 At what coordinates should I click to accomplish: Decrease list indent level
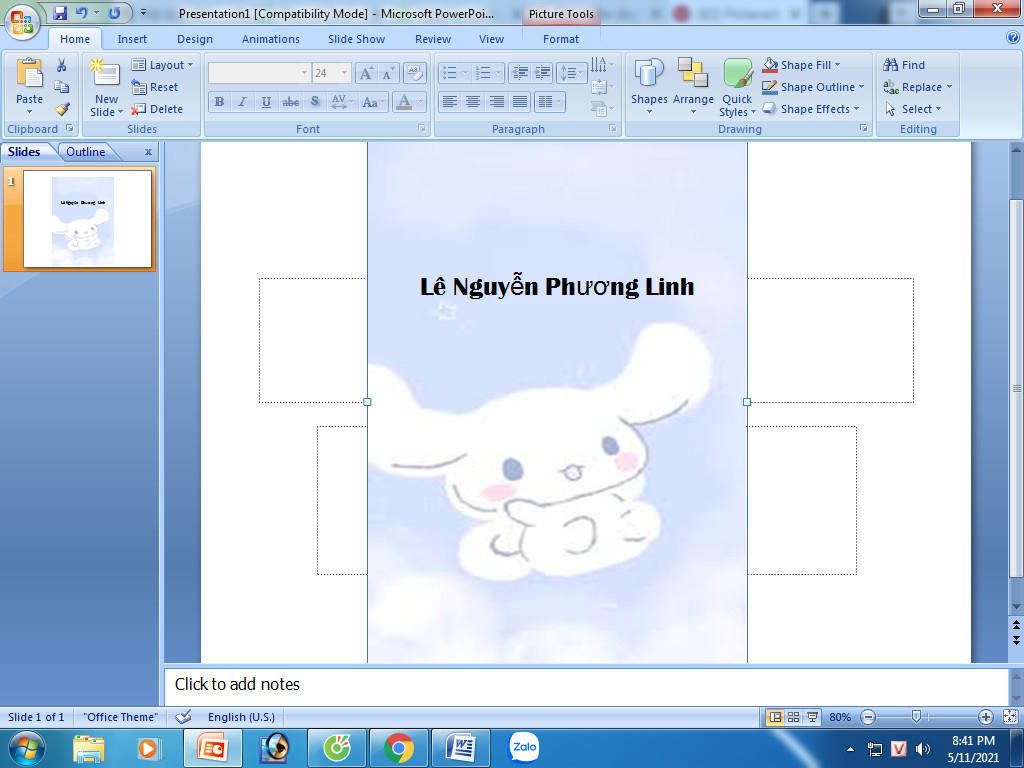click(x=520, y=72)
